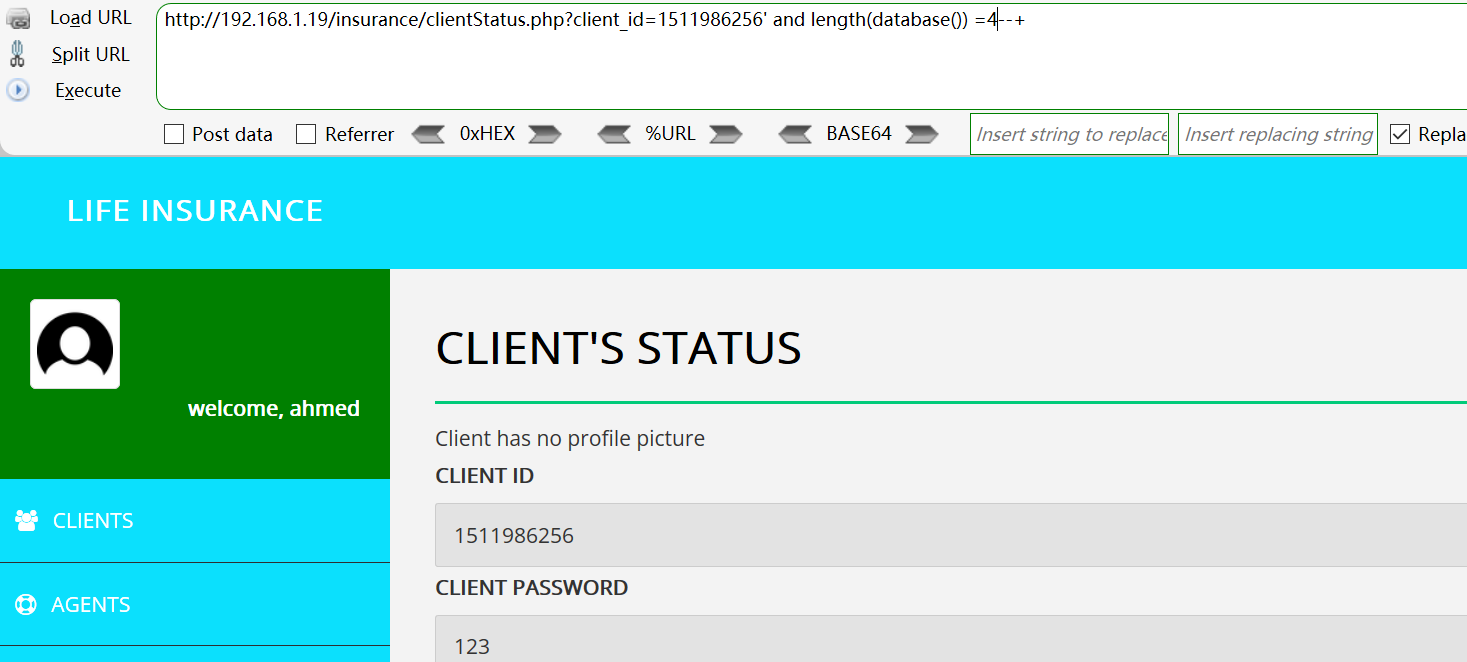Click the Client ID field showing 1511986256
The image size is (1467, 662).
click(951, 535)
